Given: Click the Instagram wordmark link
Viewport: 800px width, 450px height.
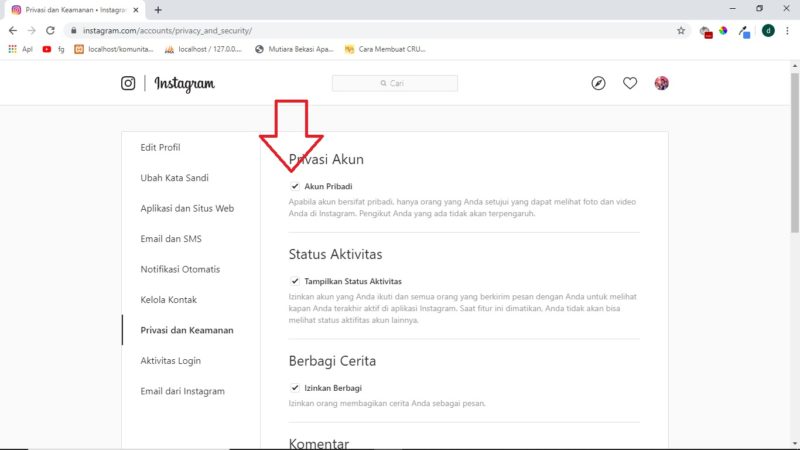Looking at the screenshot, I should [x=185, y=84].
